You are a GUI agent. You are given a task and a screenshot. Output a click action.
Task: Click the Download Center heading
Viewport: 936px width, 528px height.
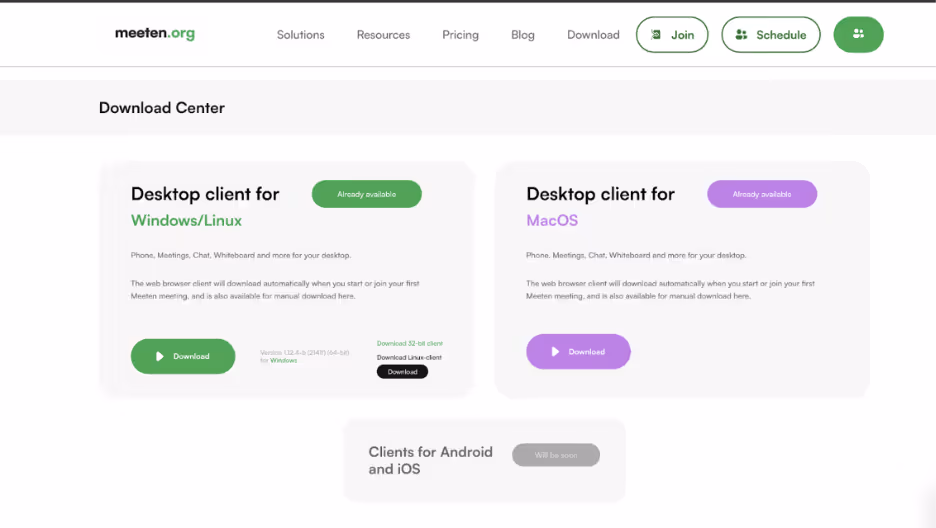point(162,108)
